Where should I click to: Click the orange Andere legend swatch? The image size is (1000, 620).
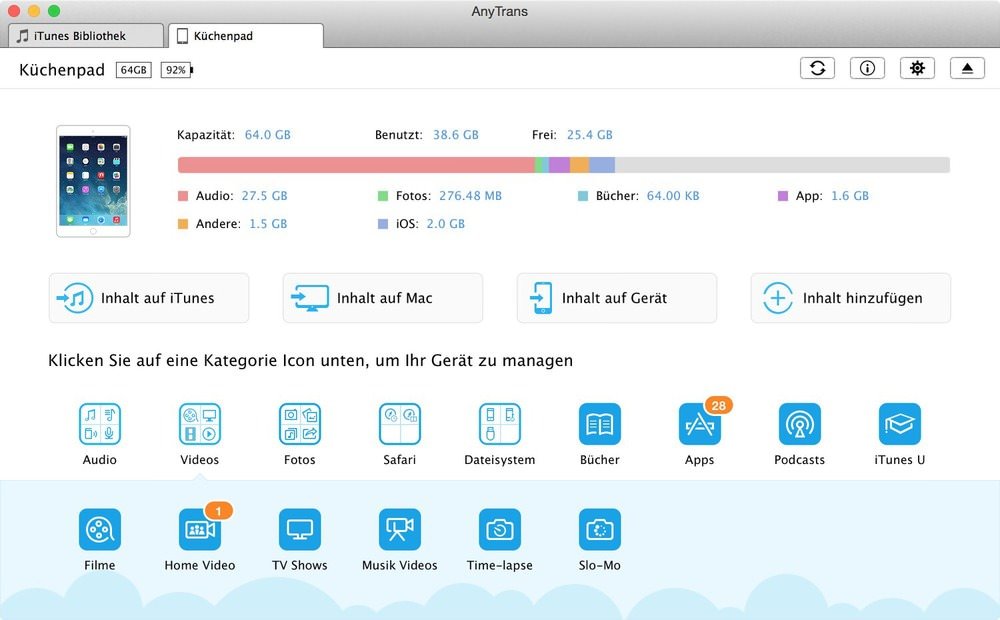tap(183, 224)
